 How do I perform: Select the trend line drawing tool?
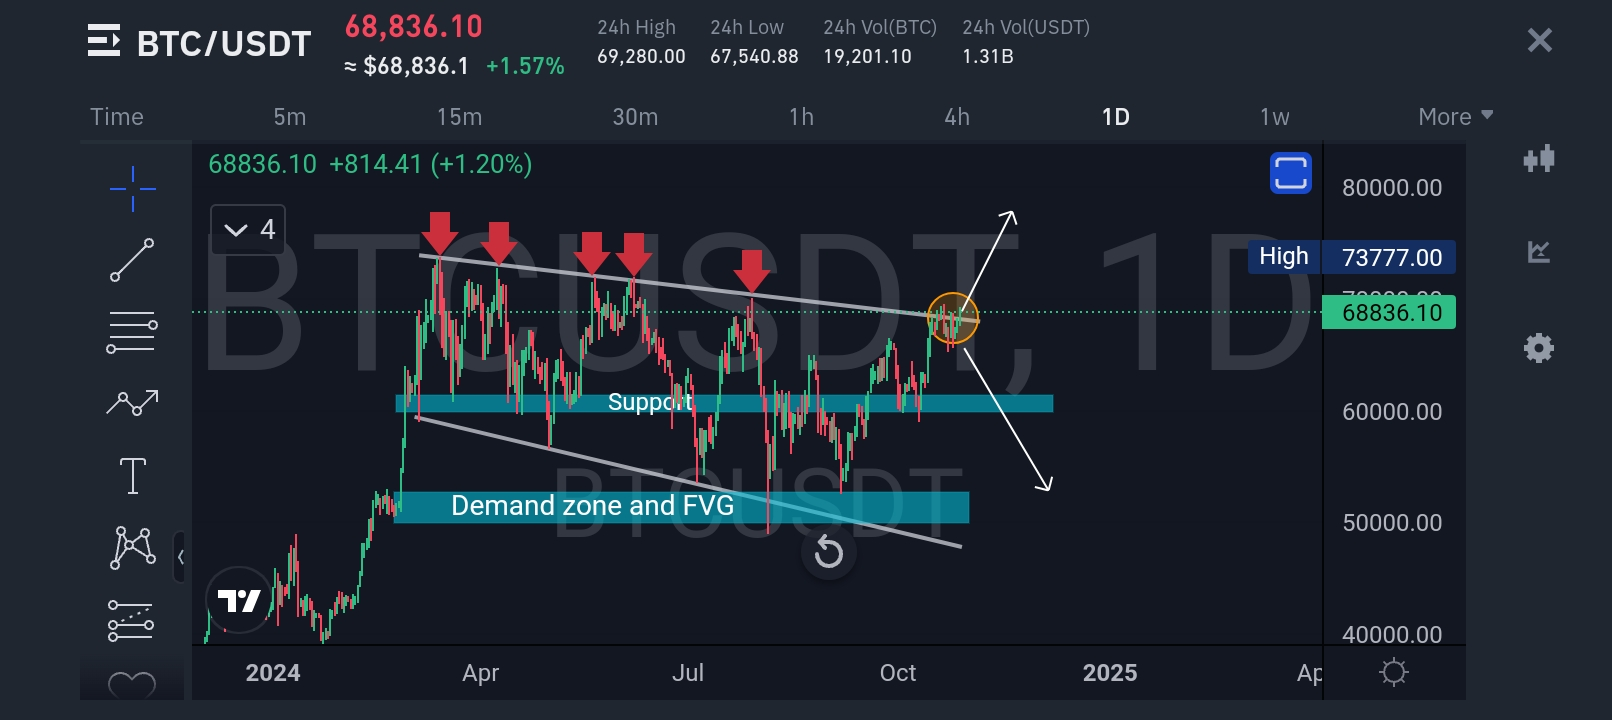132,260
